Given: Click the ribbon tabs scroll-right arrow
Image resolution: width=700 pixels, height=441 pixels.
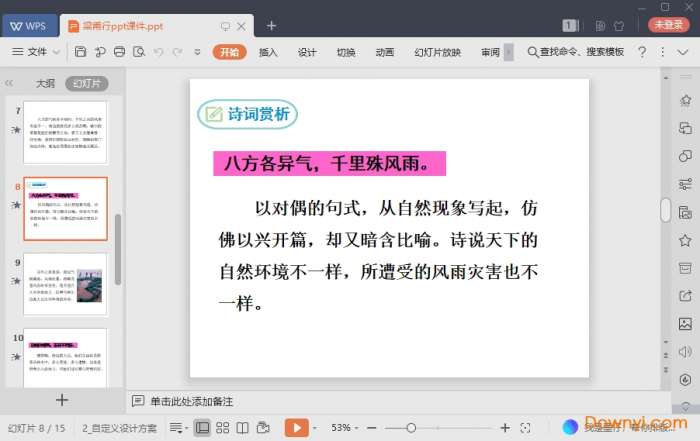Looking at the screenshot, I should [x=508, y=52].
